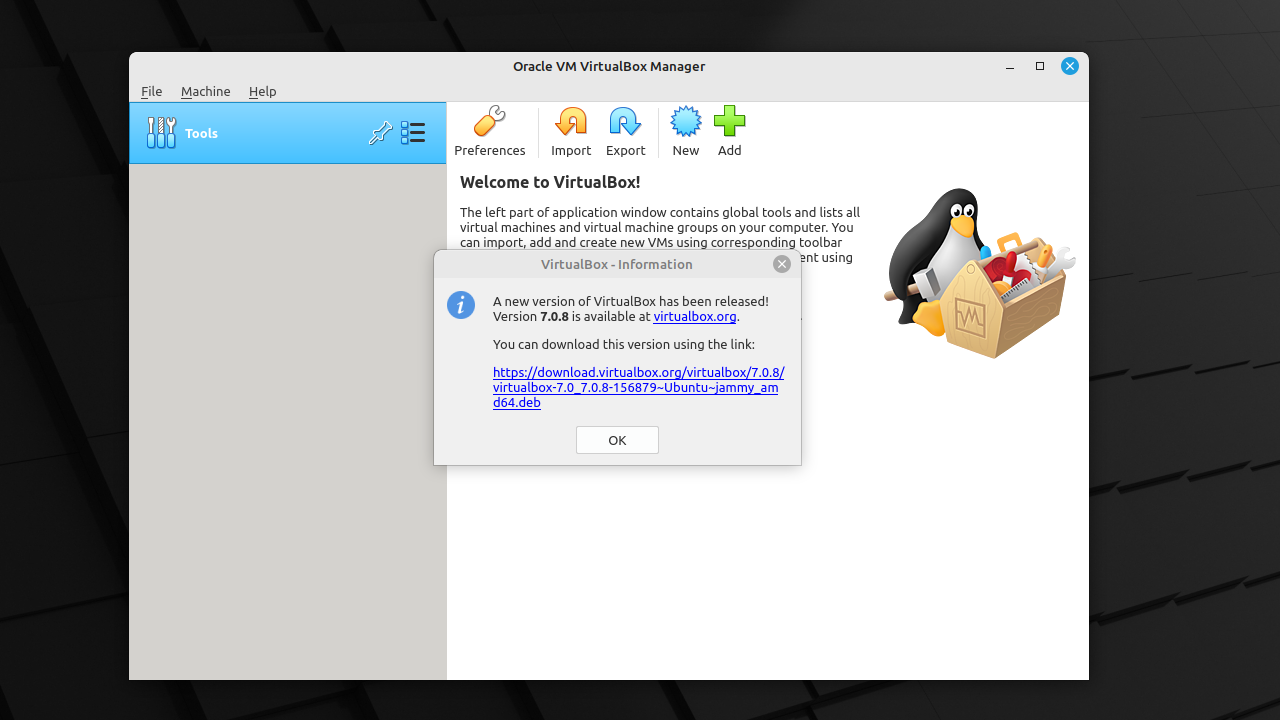Click the Welcome to VirtualBox! heading
Screen dimensions: 1280x720
550,182
